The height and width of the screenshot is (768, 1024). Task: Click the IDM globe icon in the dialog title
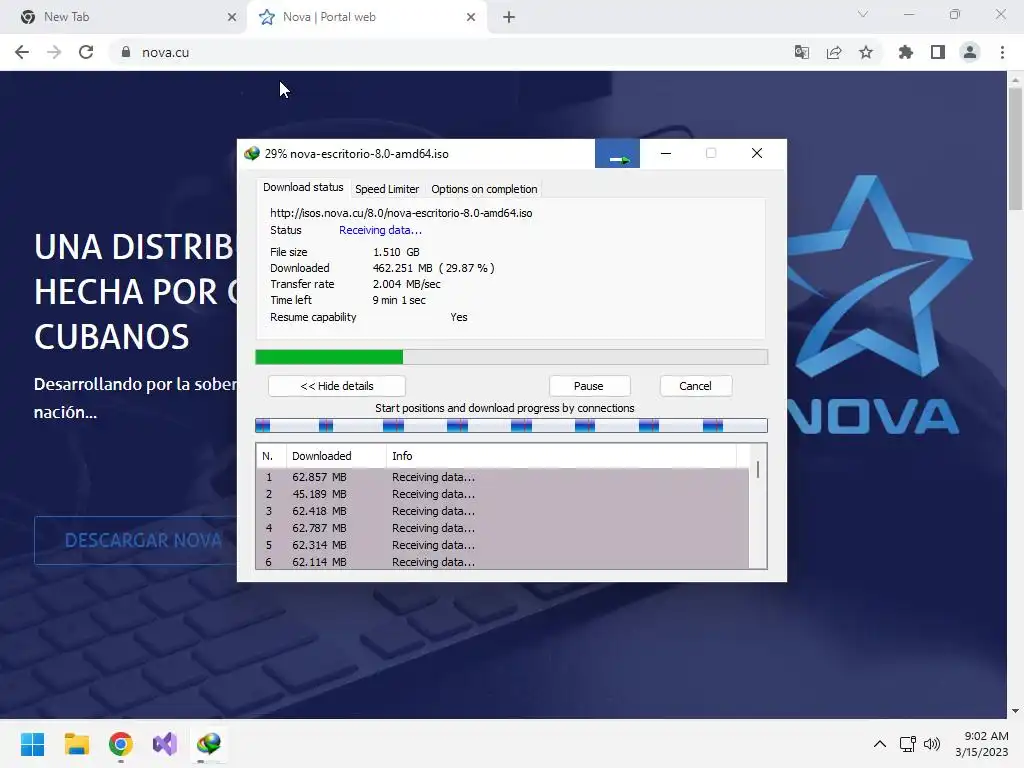coord(251,154)
